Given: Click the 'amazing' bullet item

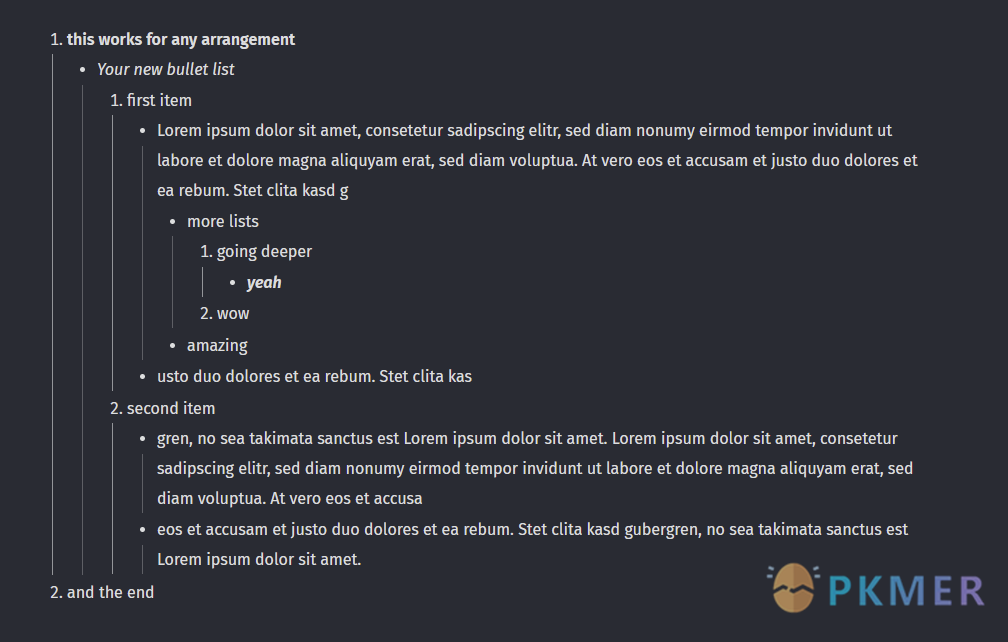Looking at the screenshot, I should tap(217, 346).
